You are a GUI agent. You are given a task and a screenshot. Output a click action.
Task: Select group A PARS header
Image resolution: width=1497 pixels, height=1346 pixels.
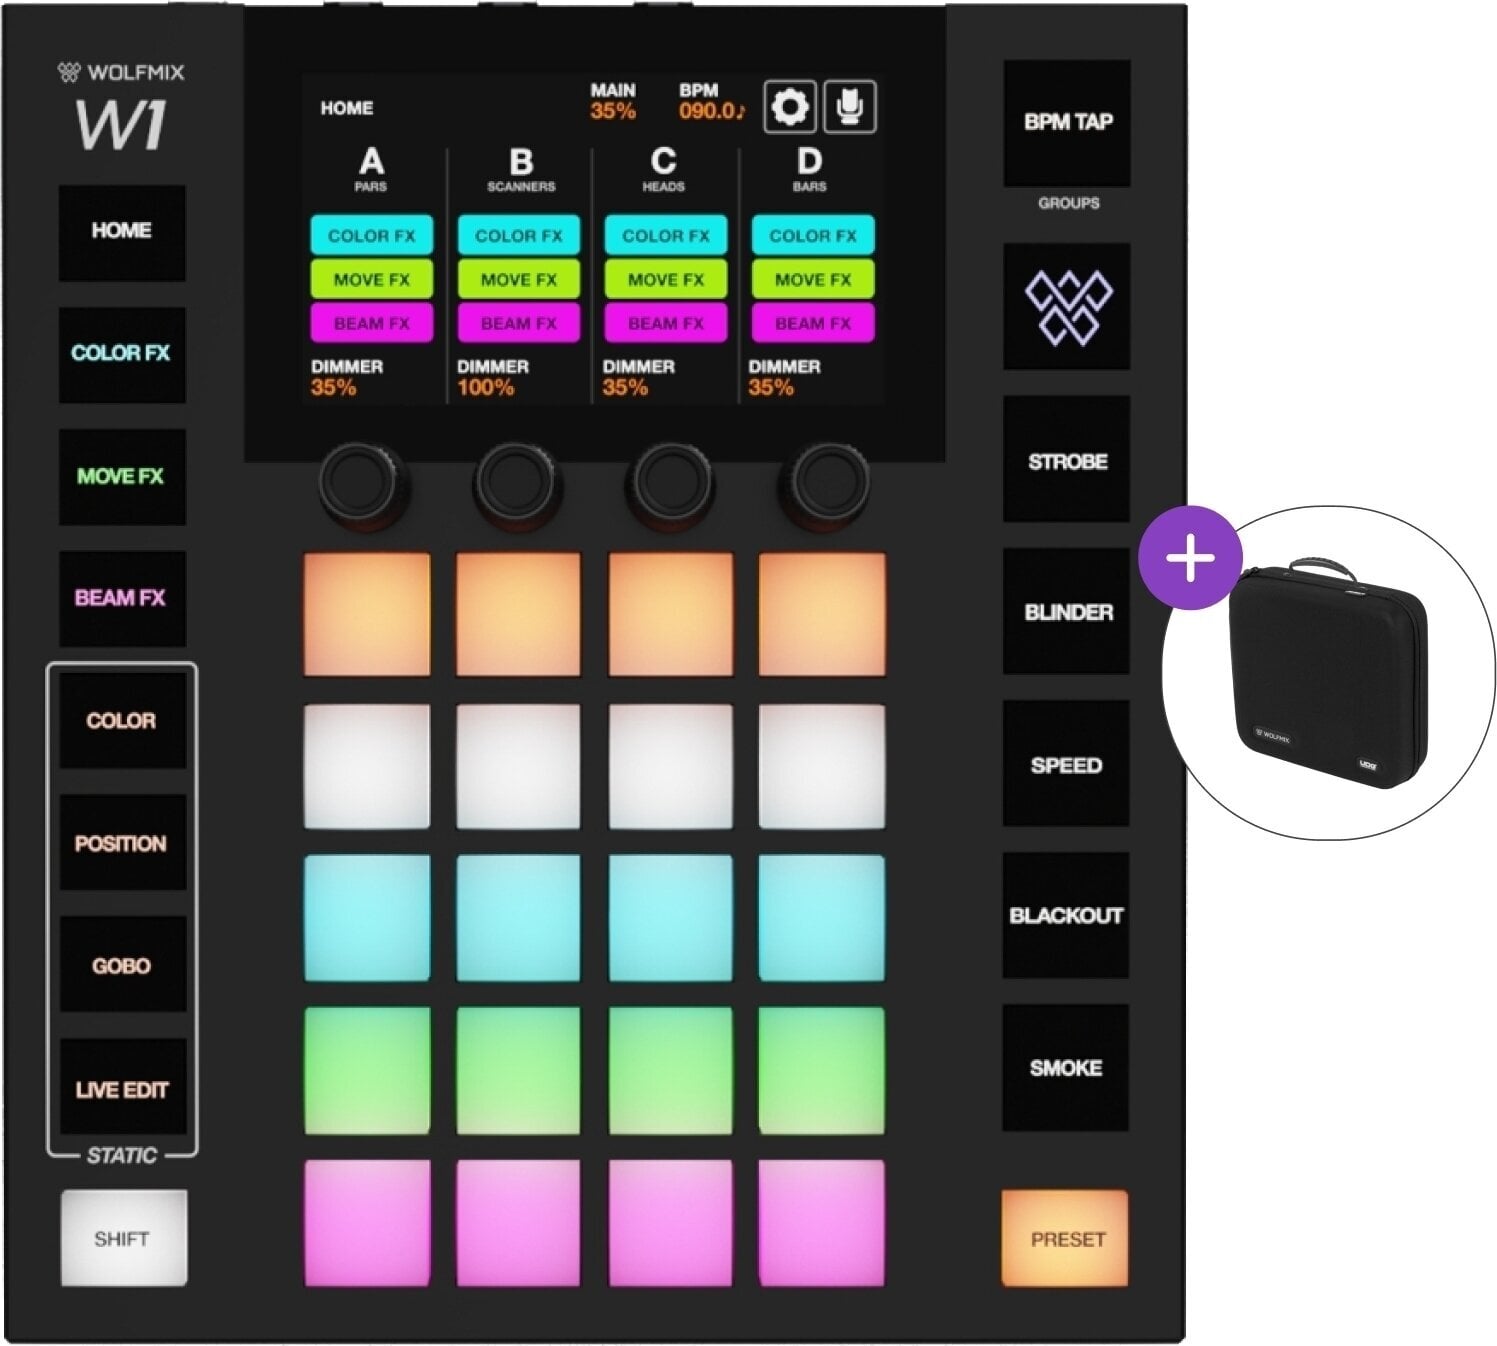point(371,169)
